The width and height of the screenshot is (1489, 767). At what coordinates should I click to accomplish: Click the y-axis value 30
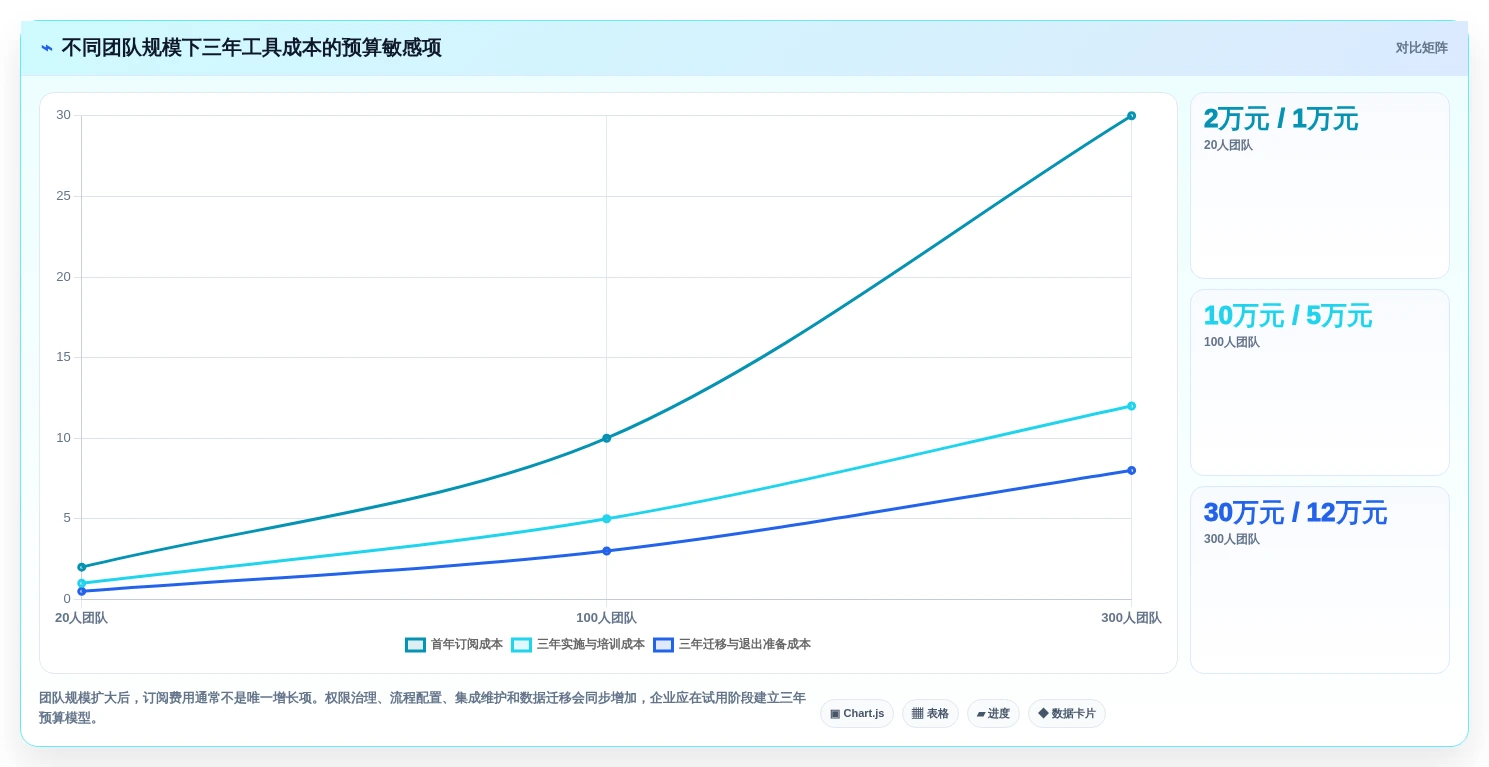[63, 115]
